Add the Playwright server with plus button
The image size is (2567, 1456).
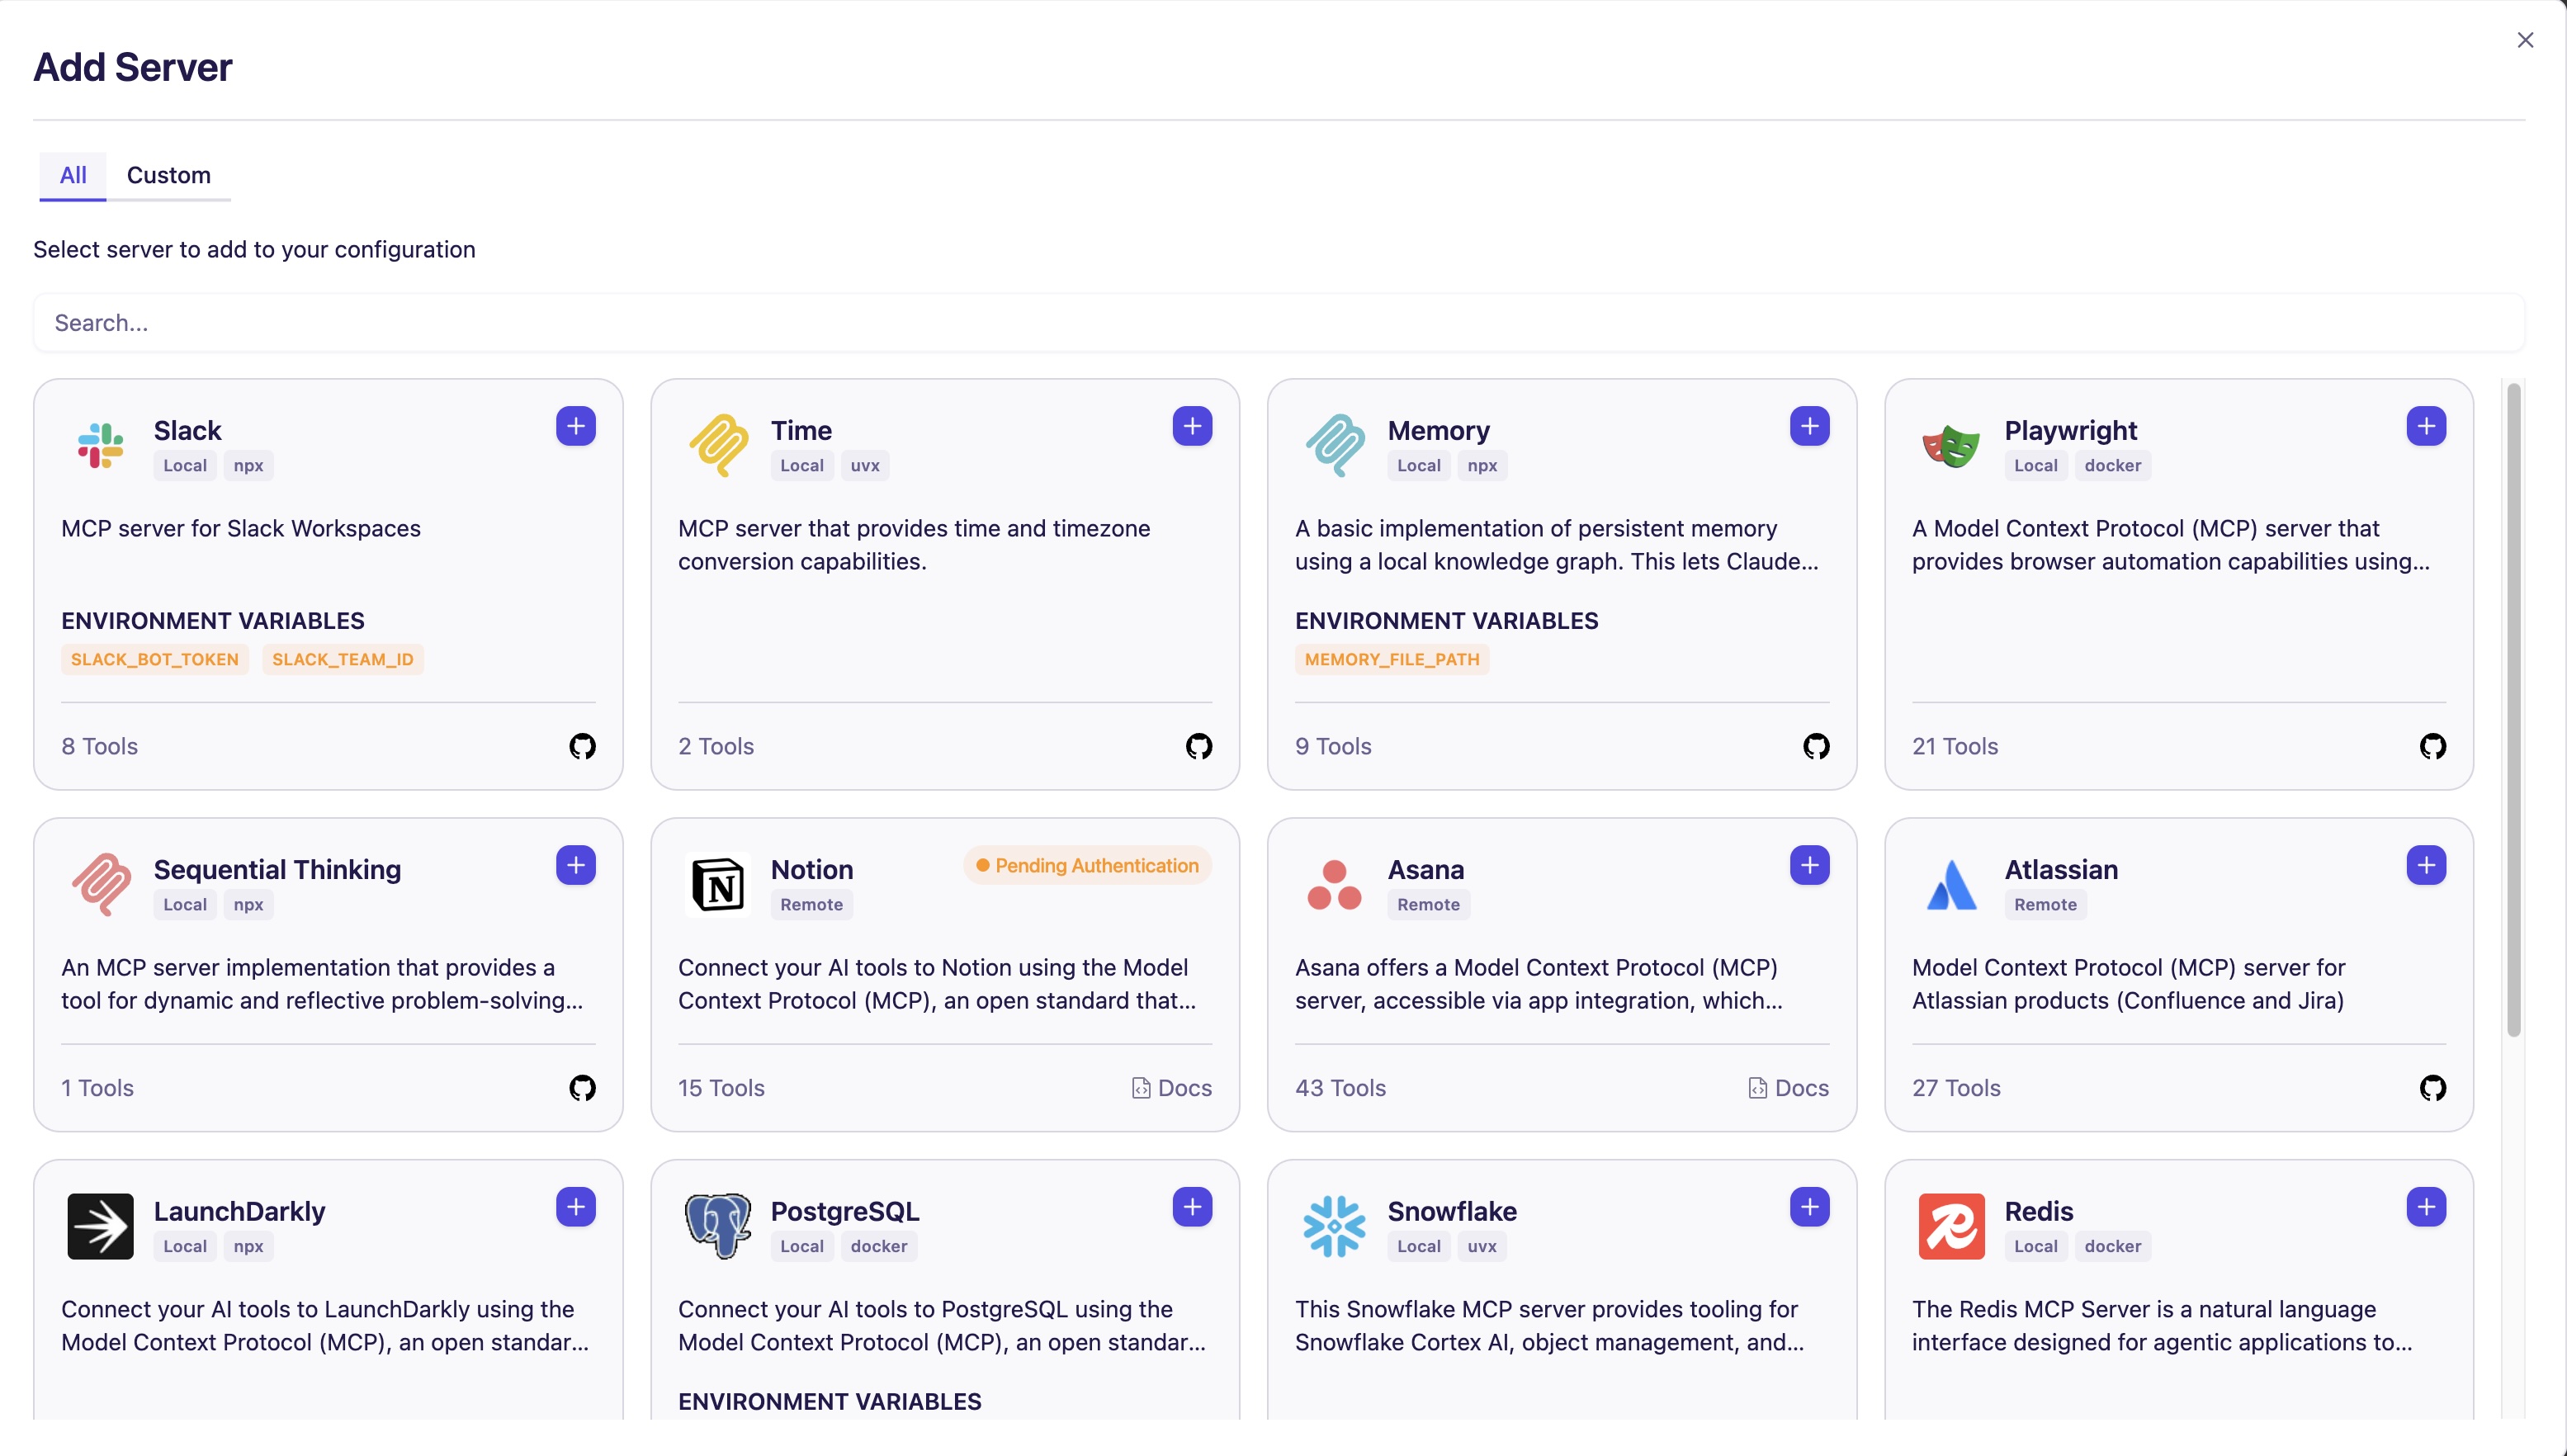click(x=2426, y=426)
